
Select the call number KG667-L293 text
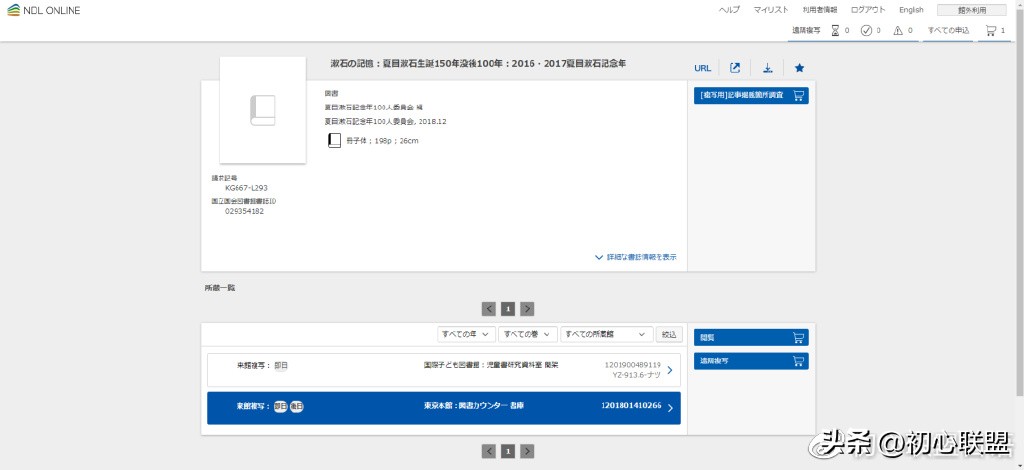point(246,188)
